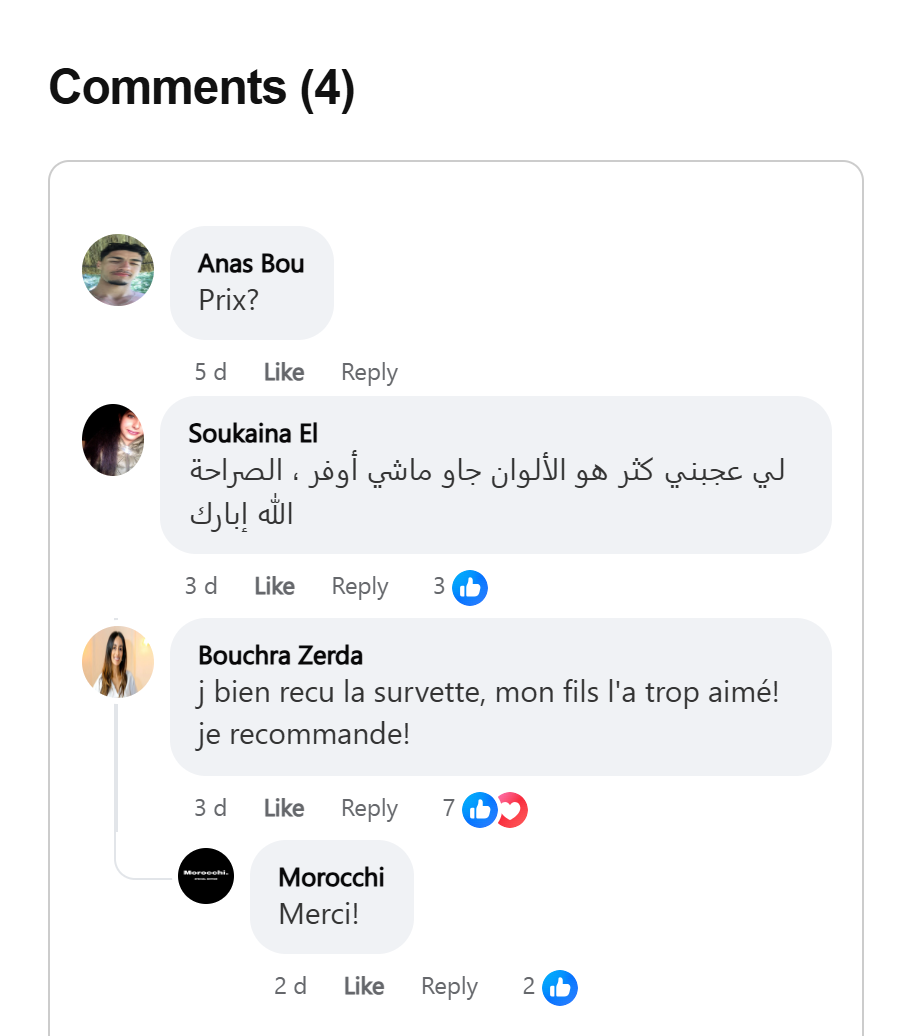Reply to Anas Bou's comment
This screenshot has width=912, height=1036.
click(x=369, y=372)
